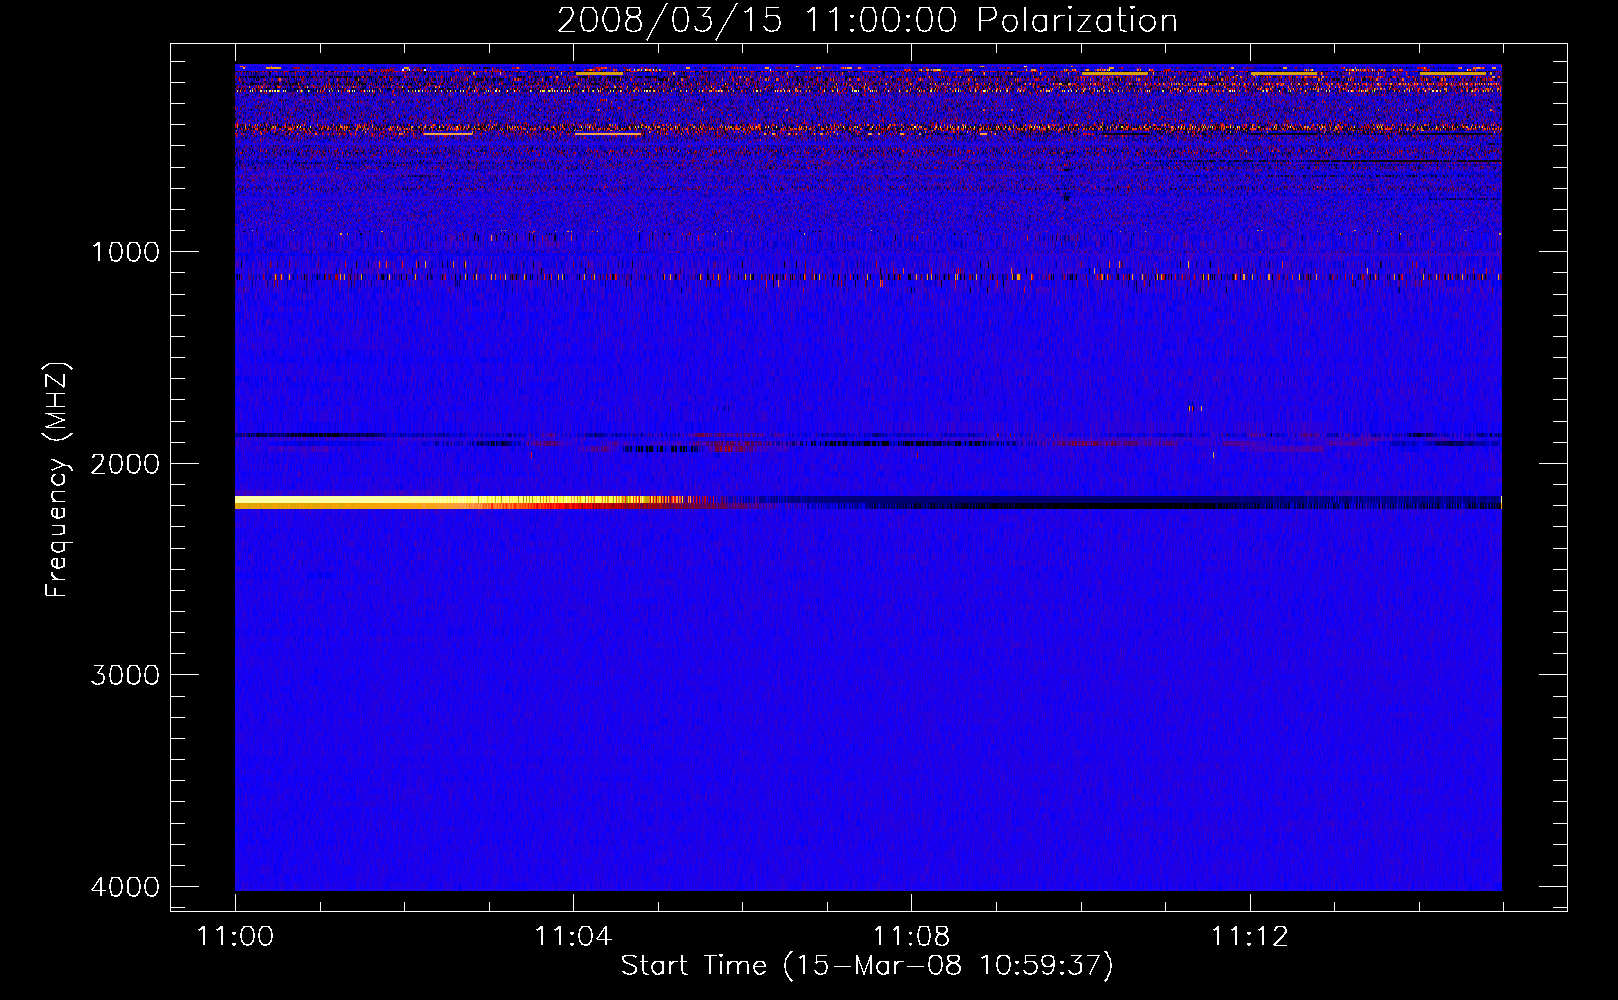
Task: Click the "2000" frequency tick label
Action: tap(125, 464)
